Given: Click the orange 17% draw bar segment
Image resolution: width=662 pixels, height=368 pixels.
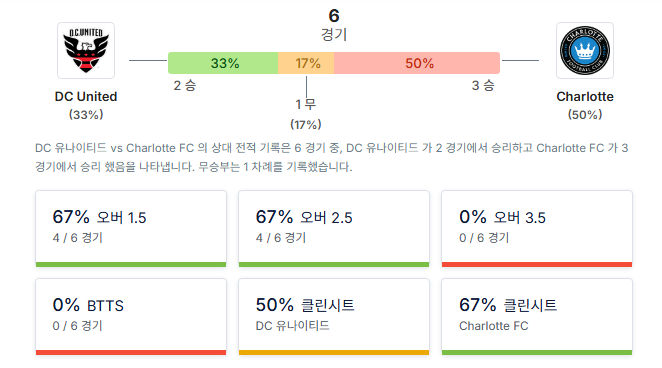Looking at the screenshot, I should tap(306, 63).
